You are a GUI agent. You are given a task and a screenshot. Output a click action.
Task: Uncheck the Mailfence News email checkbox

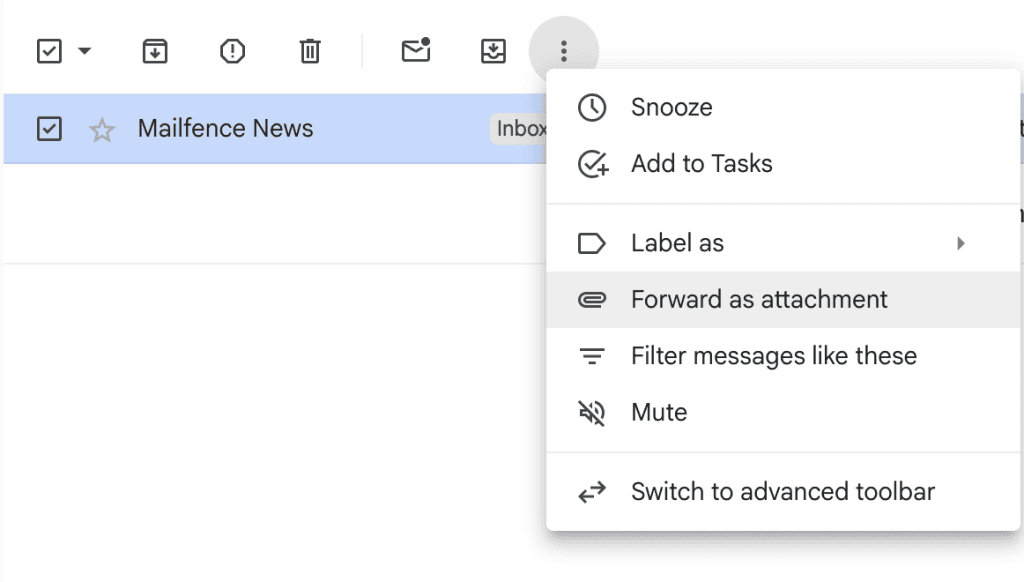[49, 129]
